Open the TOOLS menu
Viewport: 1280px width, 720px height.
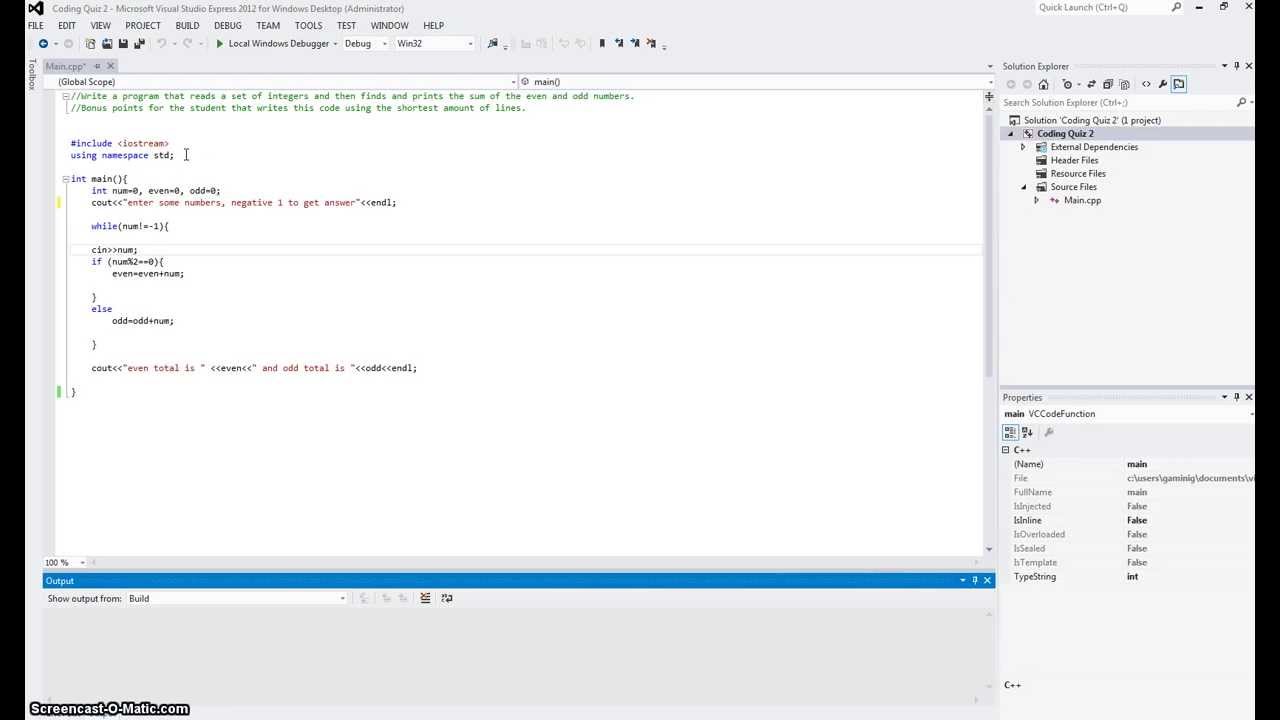point(309,25)
